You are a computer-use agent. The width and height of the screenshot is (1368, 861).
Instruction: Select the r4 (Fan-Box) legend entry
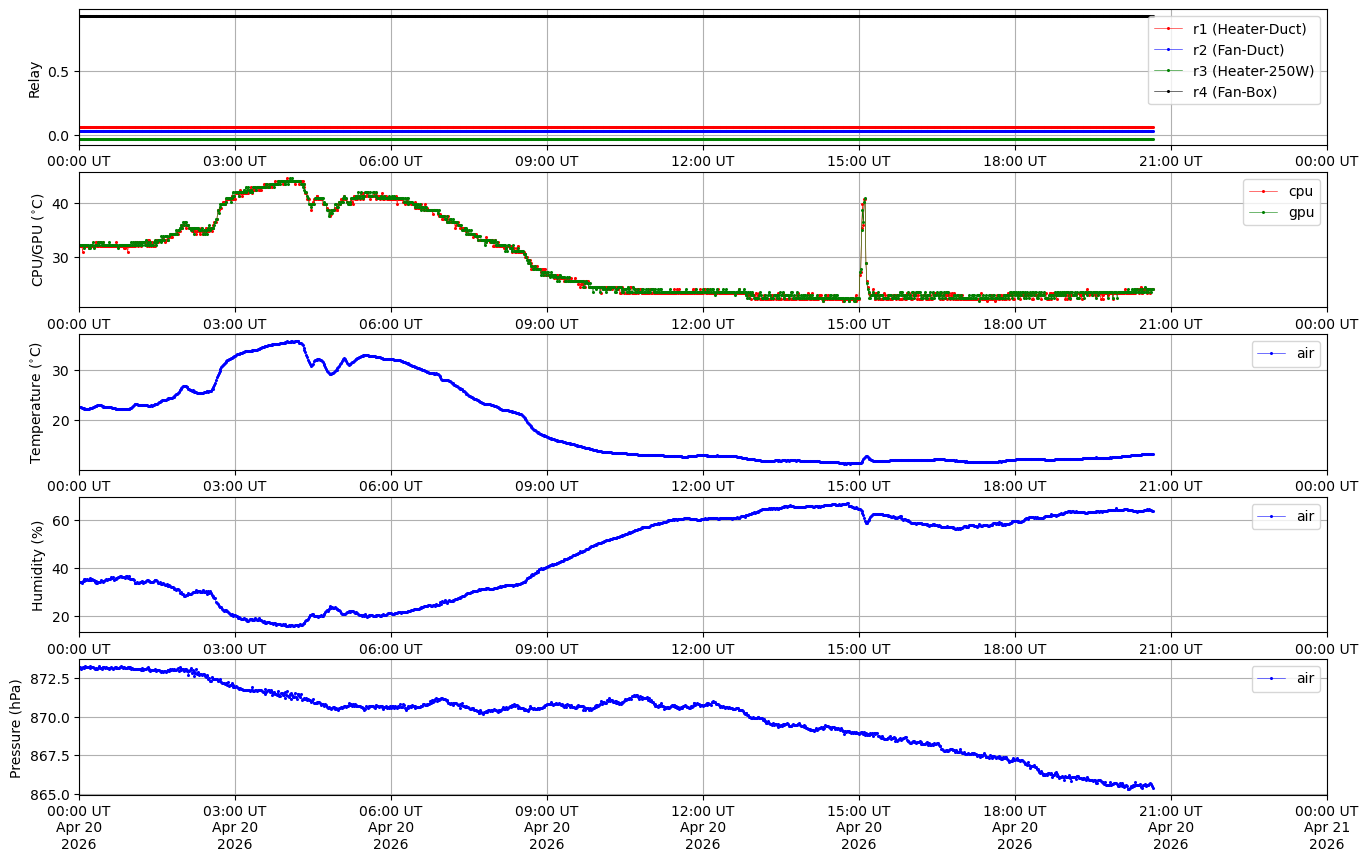click(1234, 92)
